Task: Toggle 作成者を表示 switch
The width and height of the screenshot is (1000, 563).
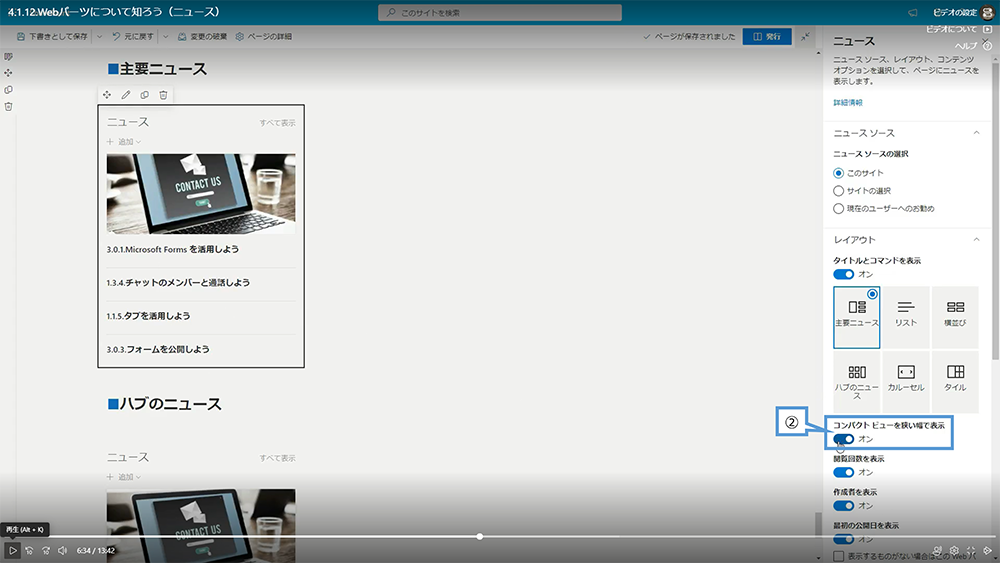Action: coord(844,506)
